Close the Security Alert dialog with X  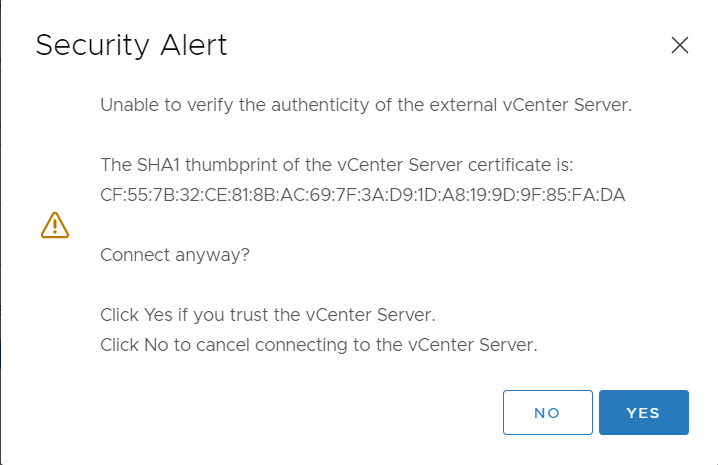point(680,45)
